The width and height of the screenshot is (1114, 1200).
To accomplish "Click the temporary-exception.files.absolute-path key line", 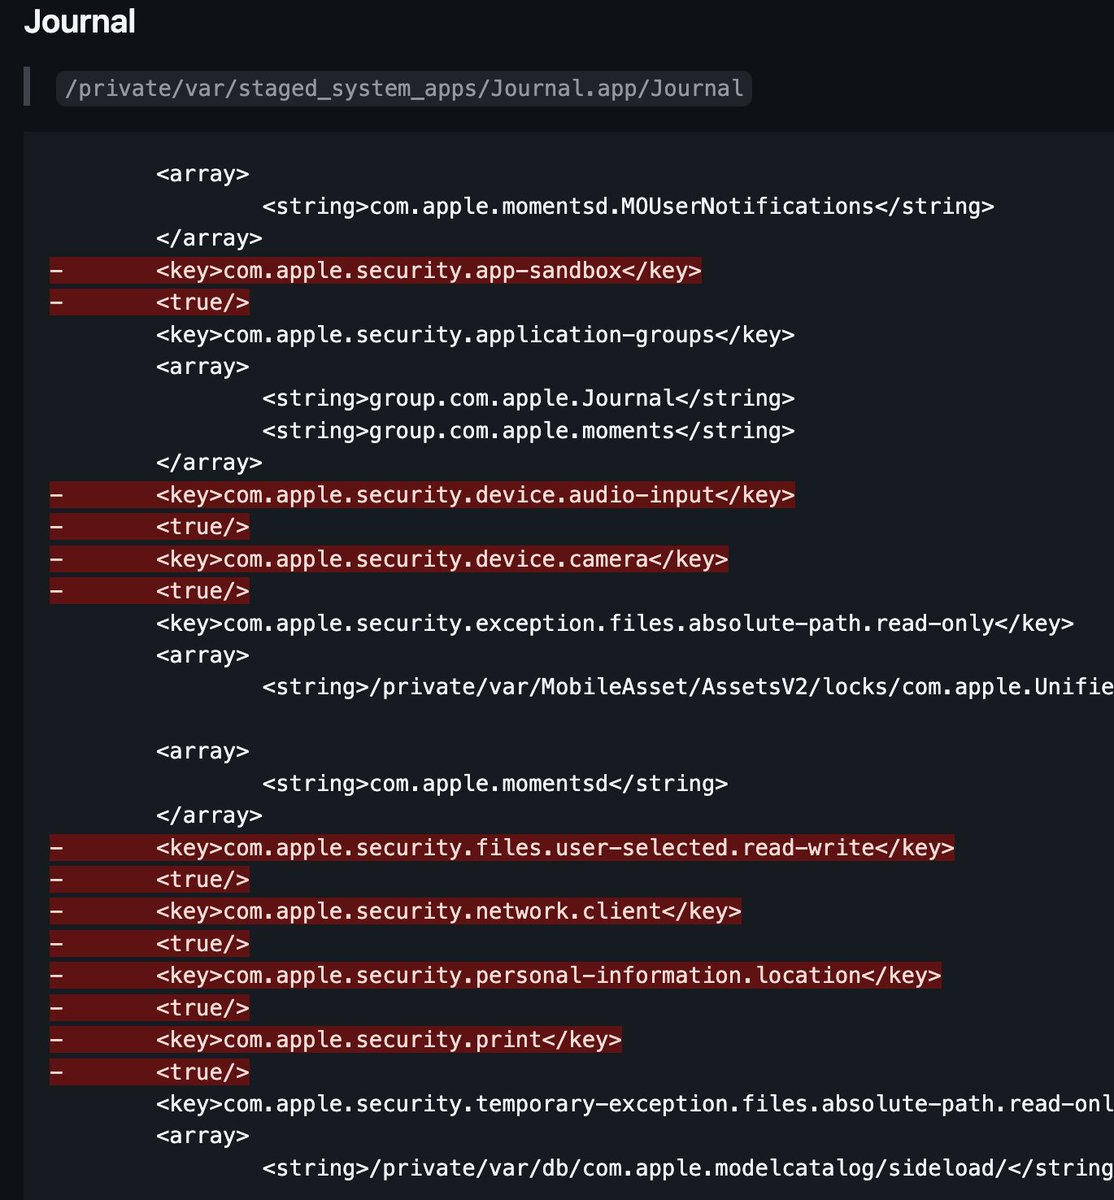I will click(x=635, y=1104).
